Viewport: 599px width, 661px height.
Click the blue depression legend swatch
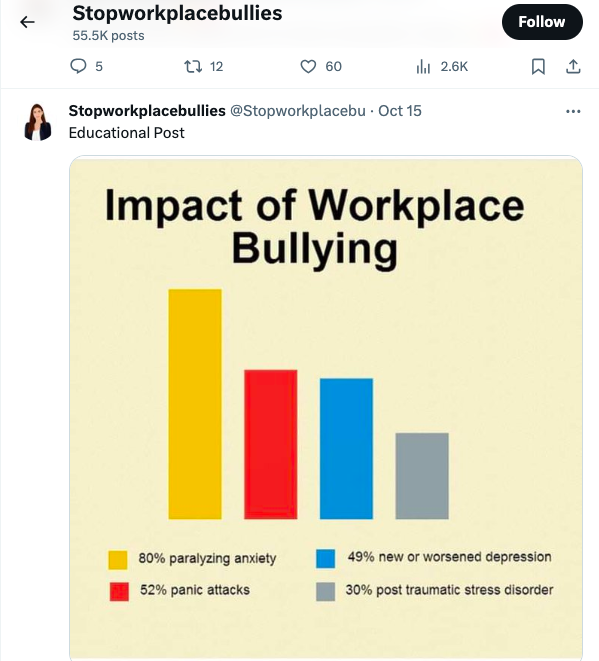(325, 559)
